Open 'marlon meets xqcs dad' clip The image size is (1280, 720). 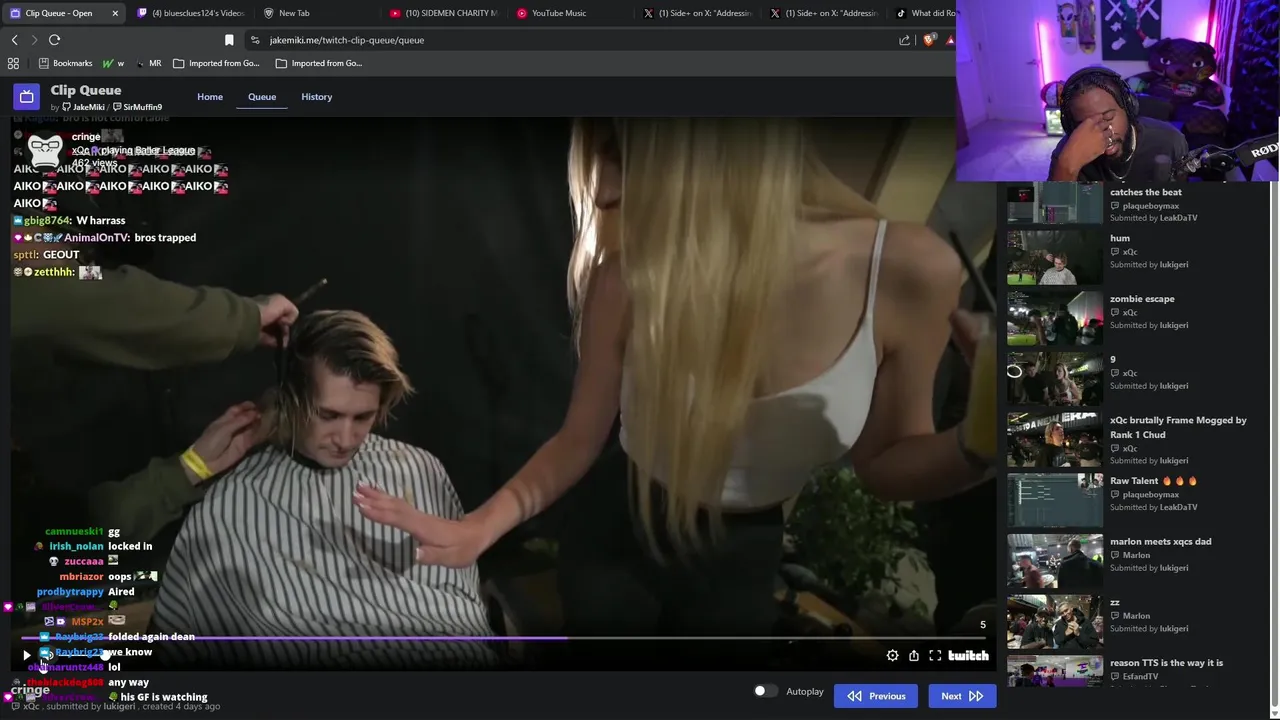click(1160, 542)
